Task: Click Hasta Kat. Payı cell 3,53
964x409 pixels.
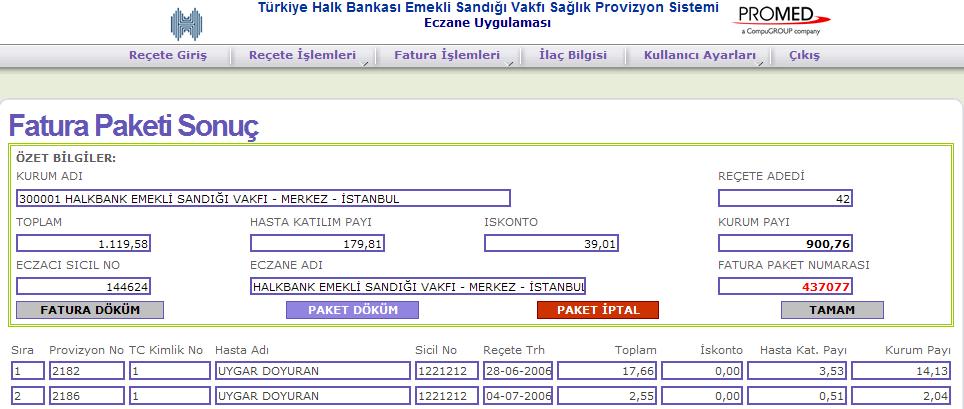Action: (797, 371)
